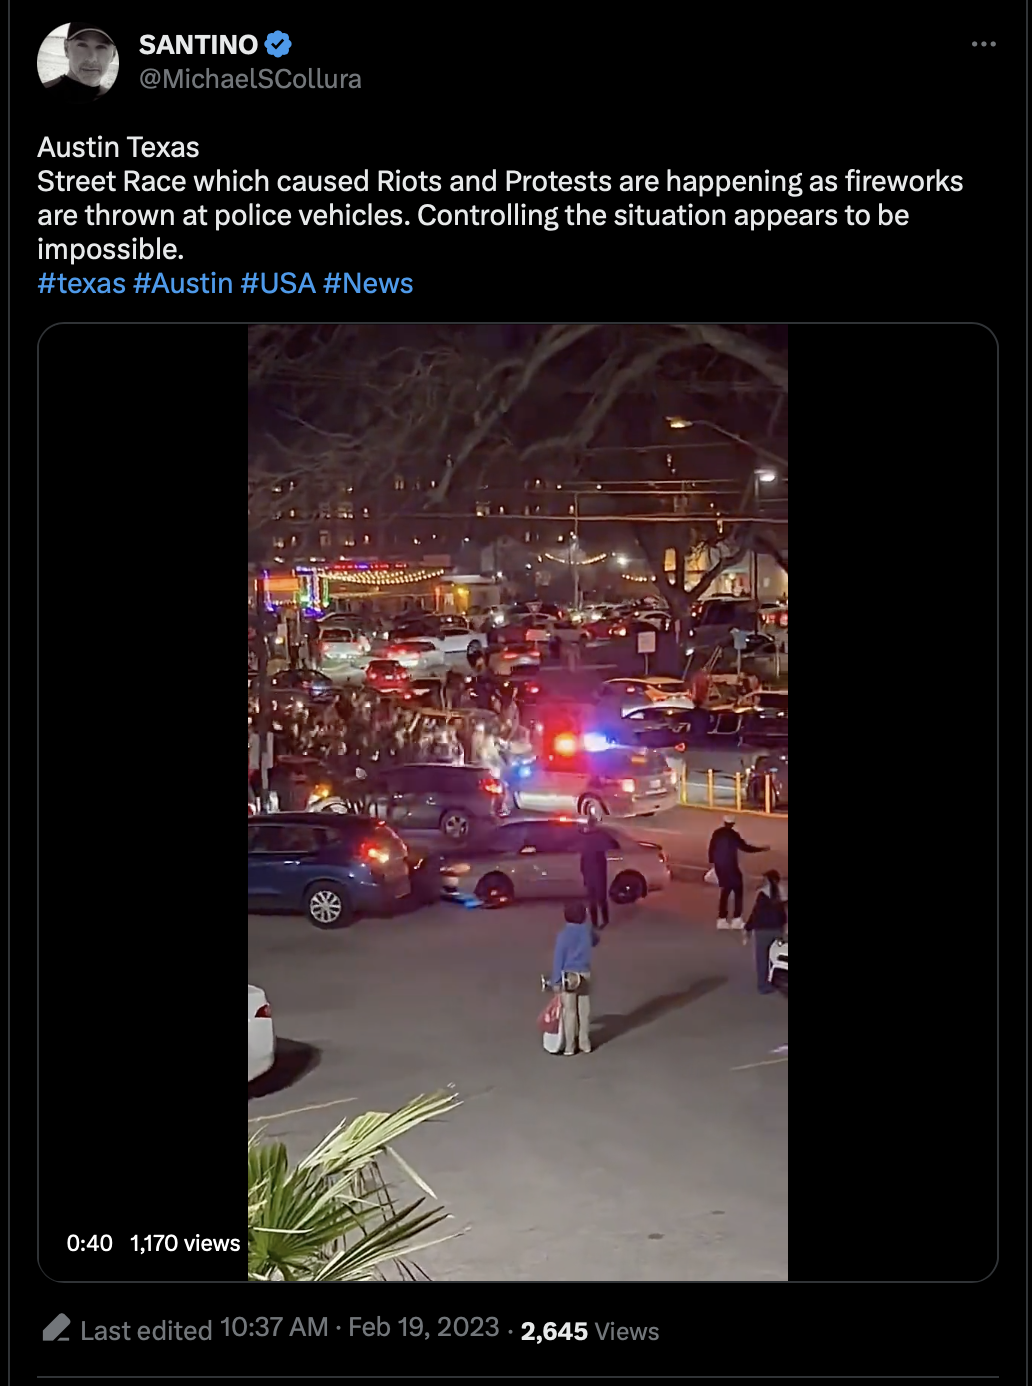
Task: View edit history via Last edited text
Action: click(146, 1330)
